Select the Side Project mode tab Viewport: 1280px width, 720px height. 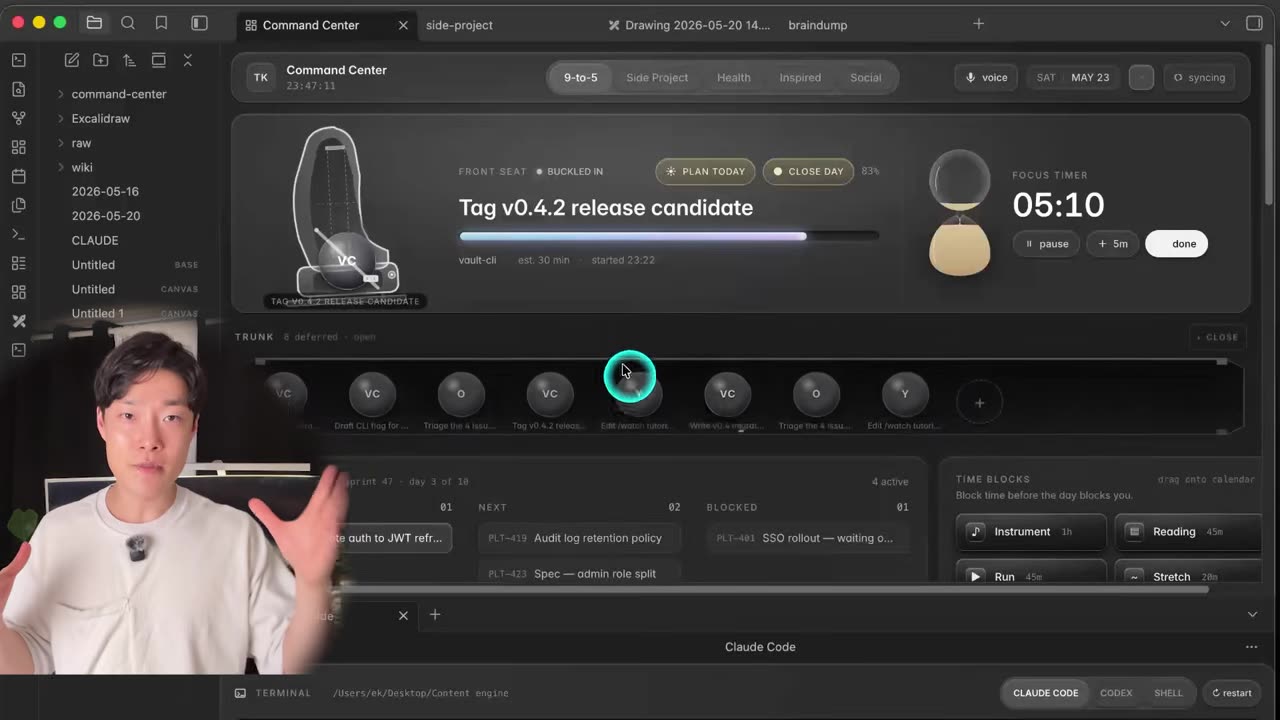pos(657,77)
